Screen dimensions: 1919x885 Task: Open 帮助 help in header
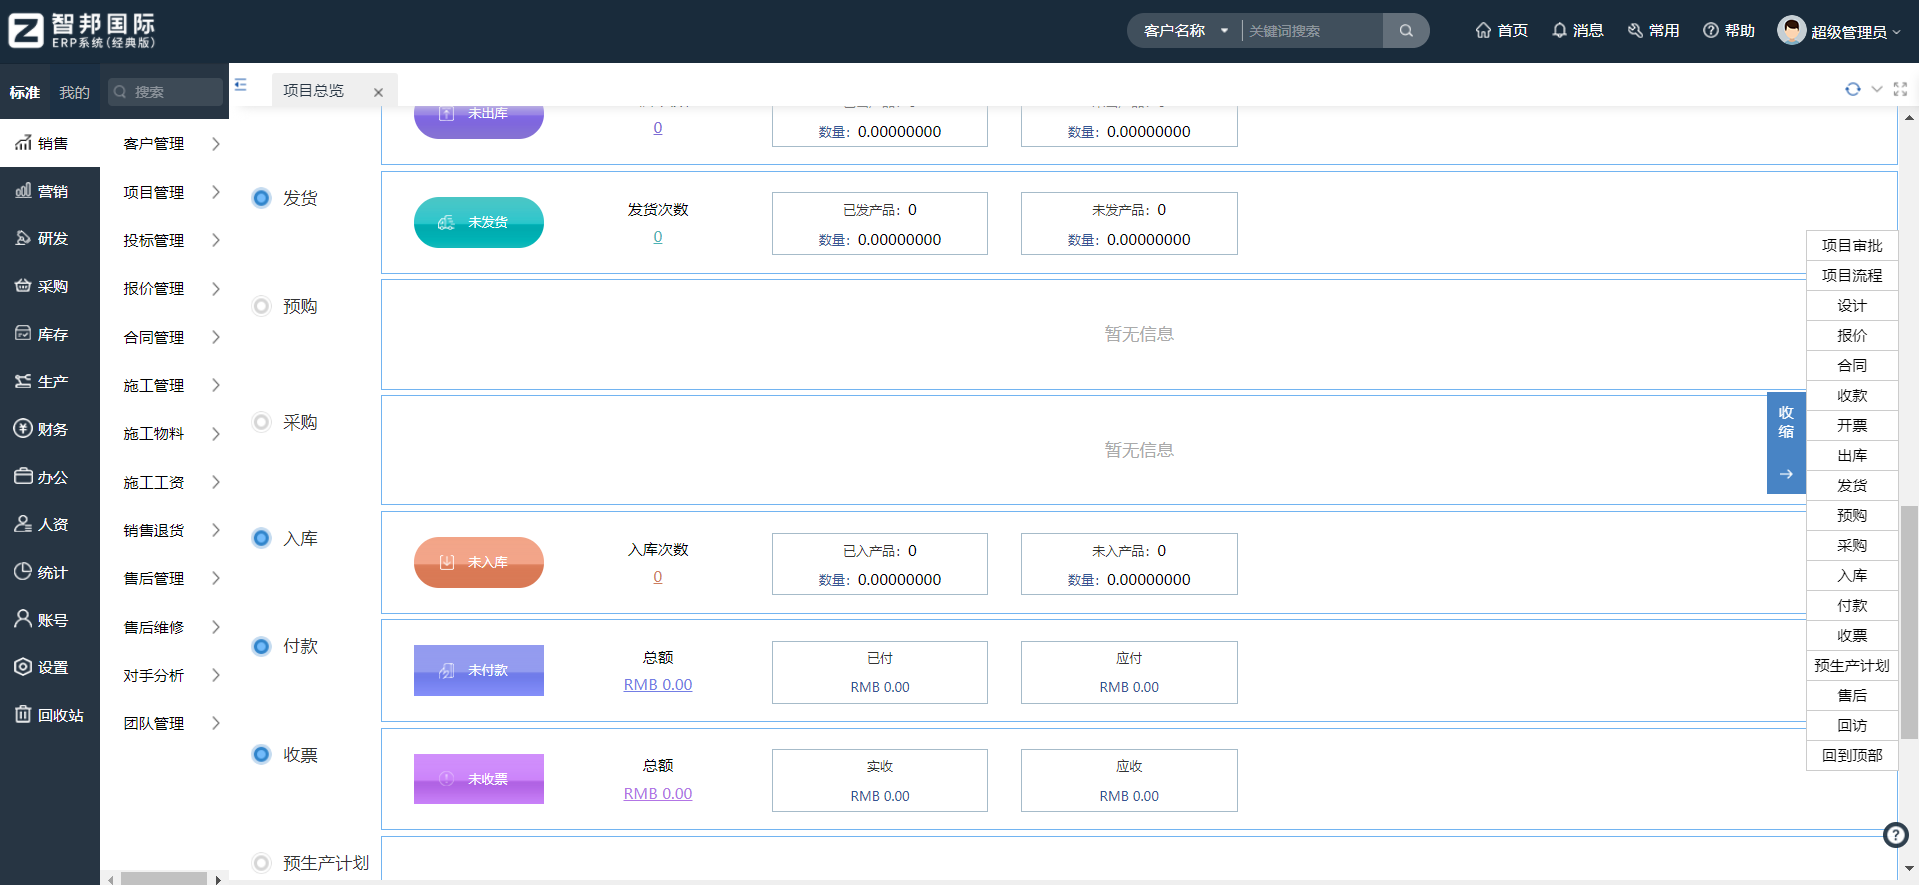[1729, 31]
